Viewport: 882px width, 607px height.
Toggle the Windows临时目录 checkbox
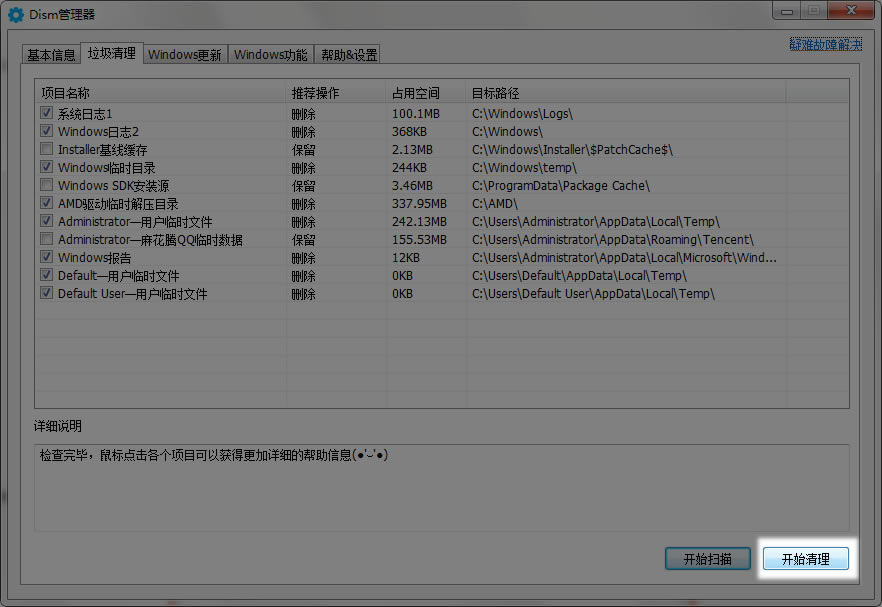[x=47, y=167]
